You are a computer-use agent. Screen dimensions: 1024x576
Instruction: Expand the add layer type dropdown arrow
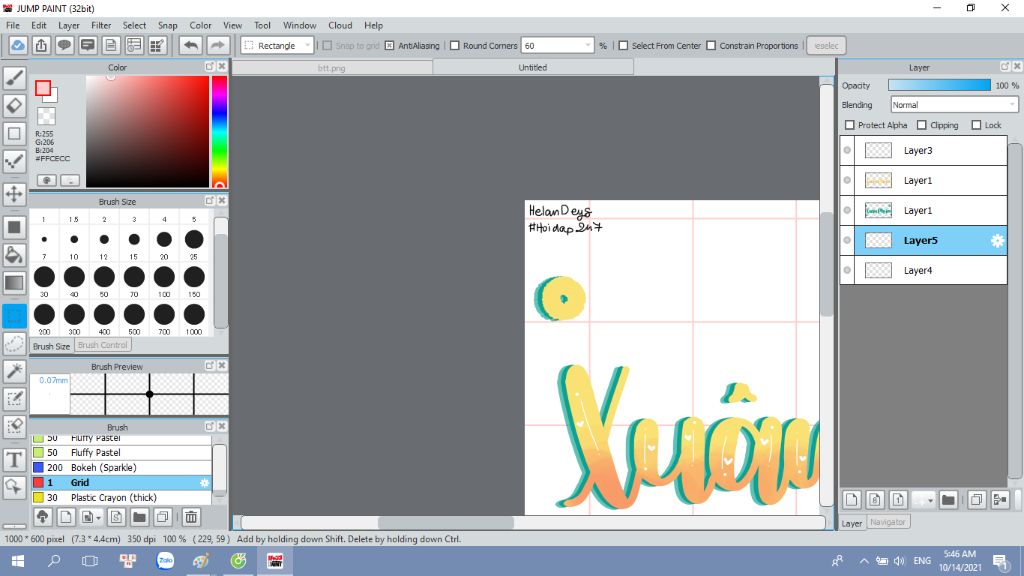930,500
